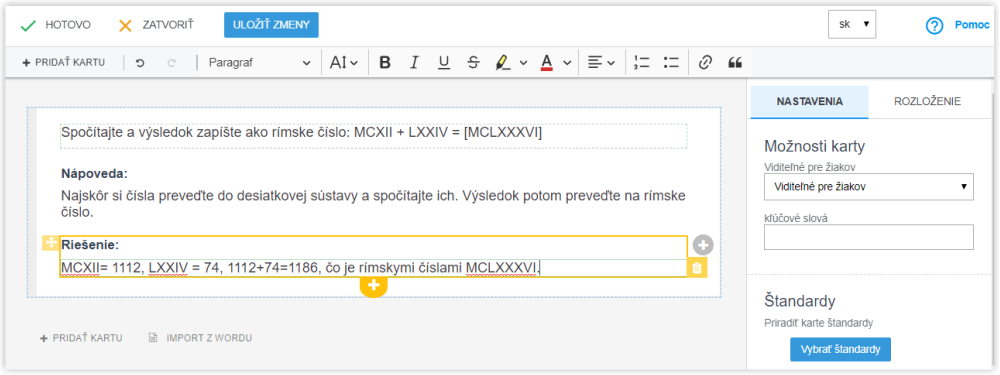Screen dimensions: 1000x375
Task: Toggle italic formatting
Action: [415, 62]
